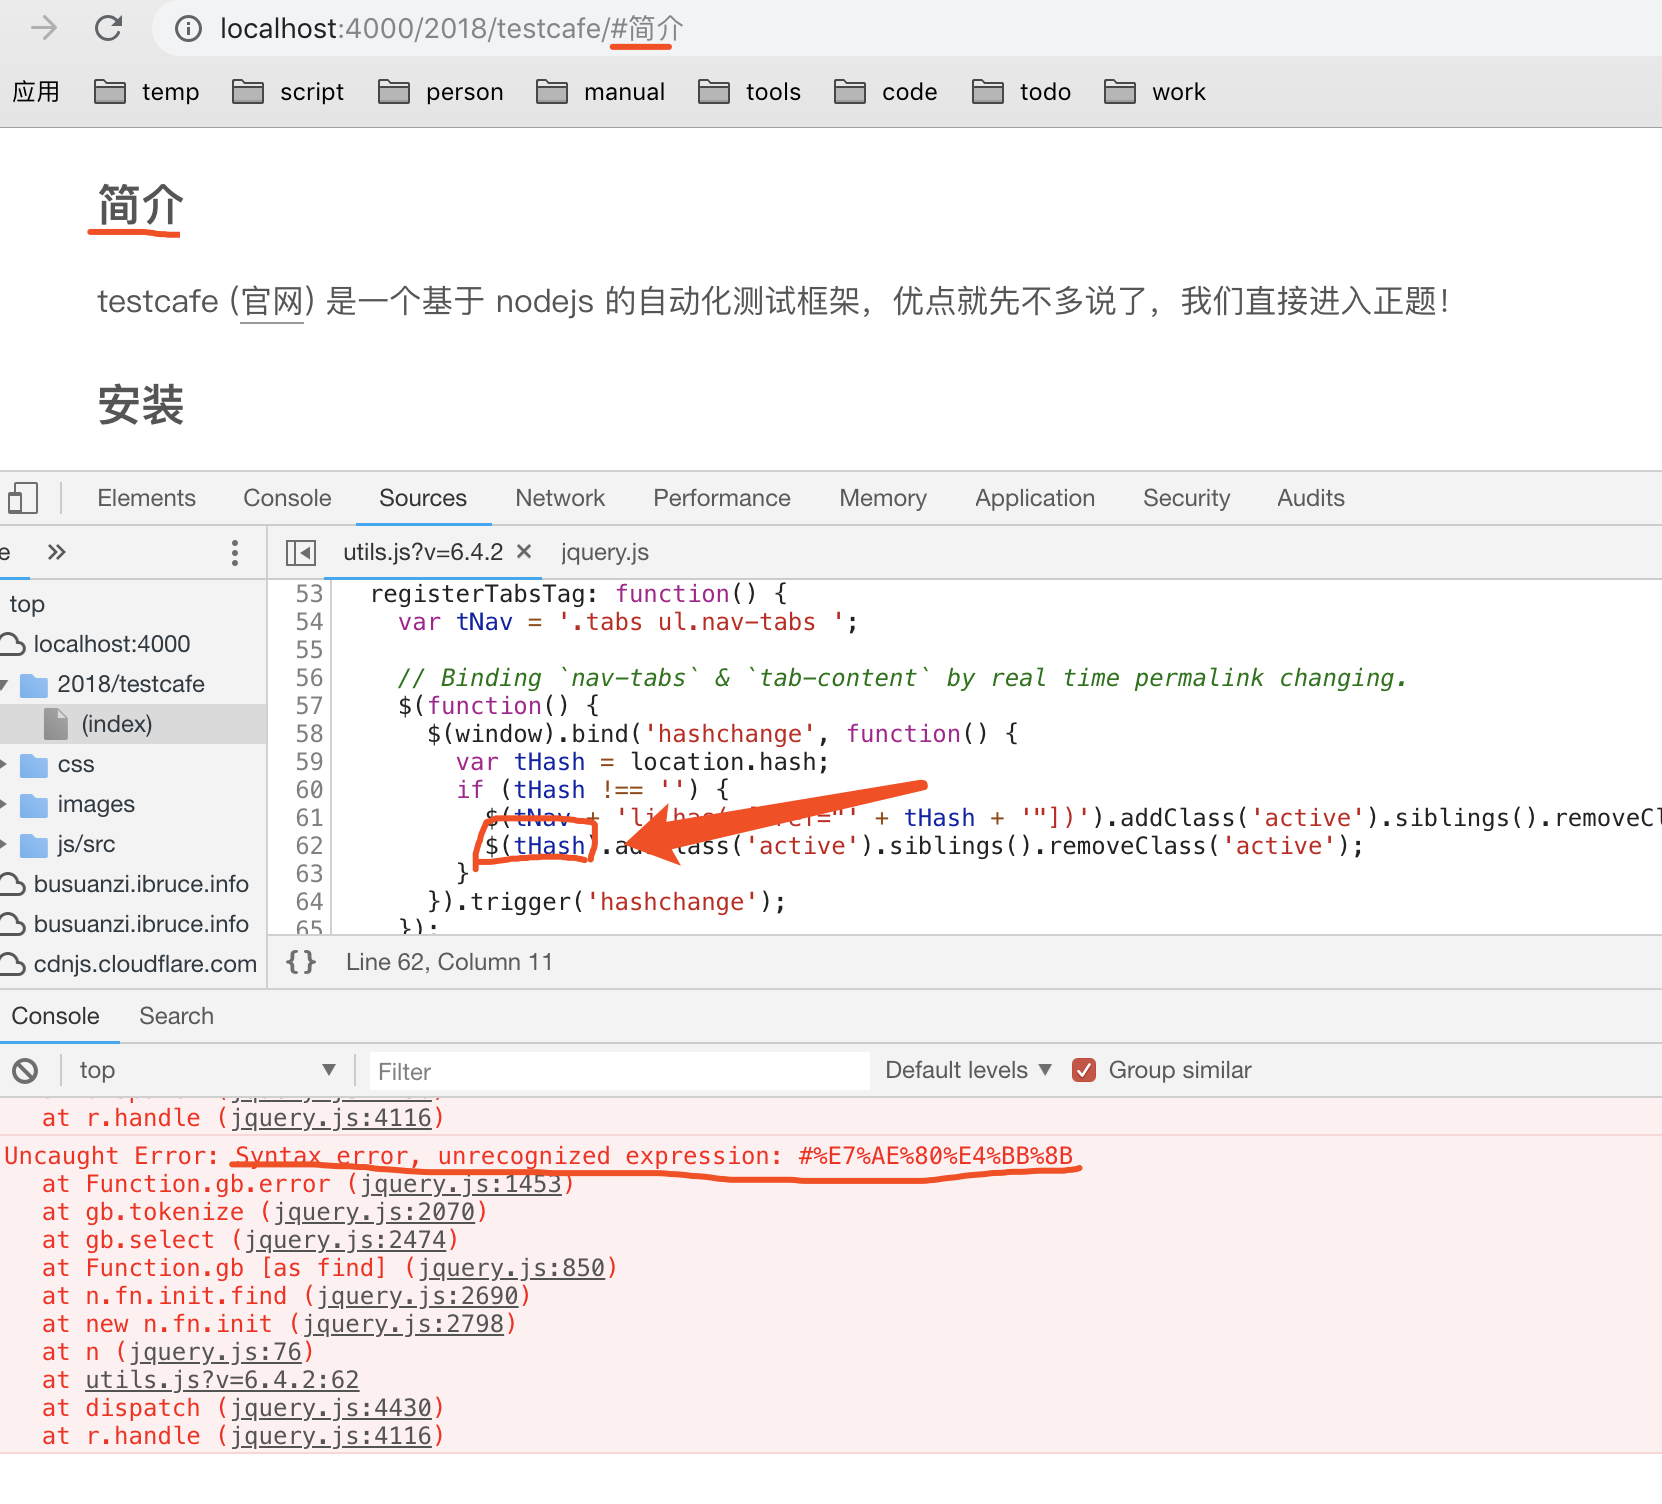Switch to the Elements panel
Image resolution: width=1662 pixels, height=1504 pixels.
click(x=146, y=498)
